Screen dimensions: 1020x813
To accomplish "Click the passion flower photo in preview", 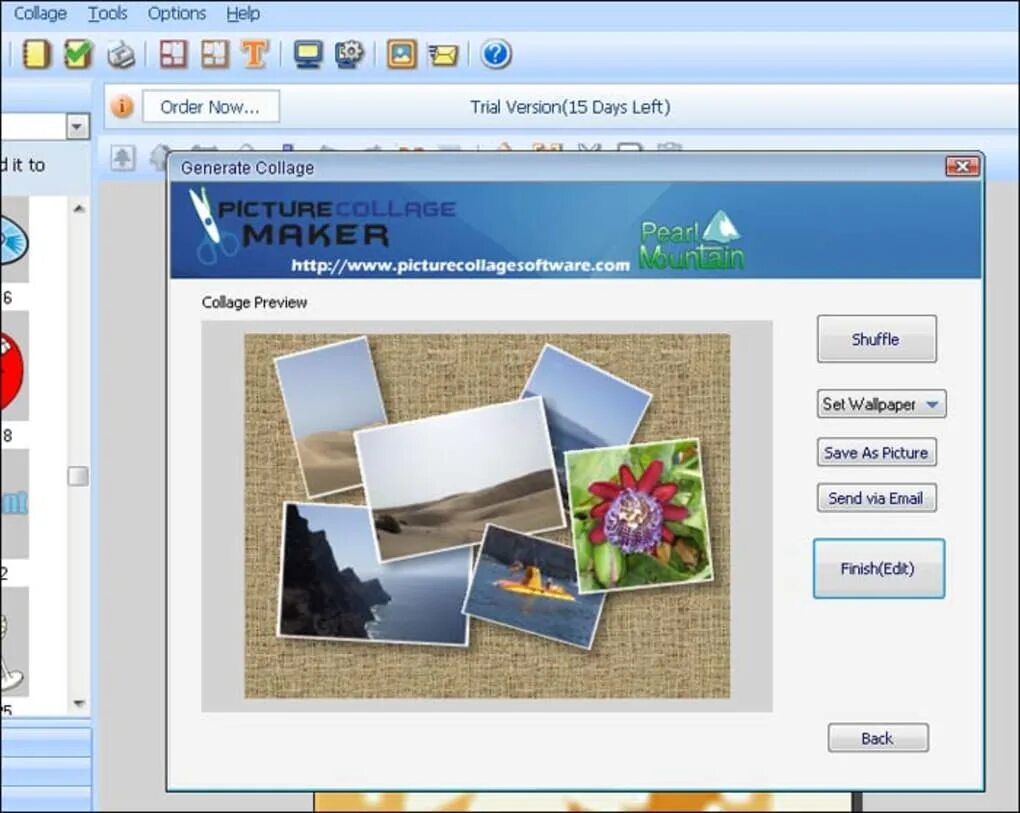I will [639, 515].
